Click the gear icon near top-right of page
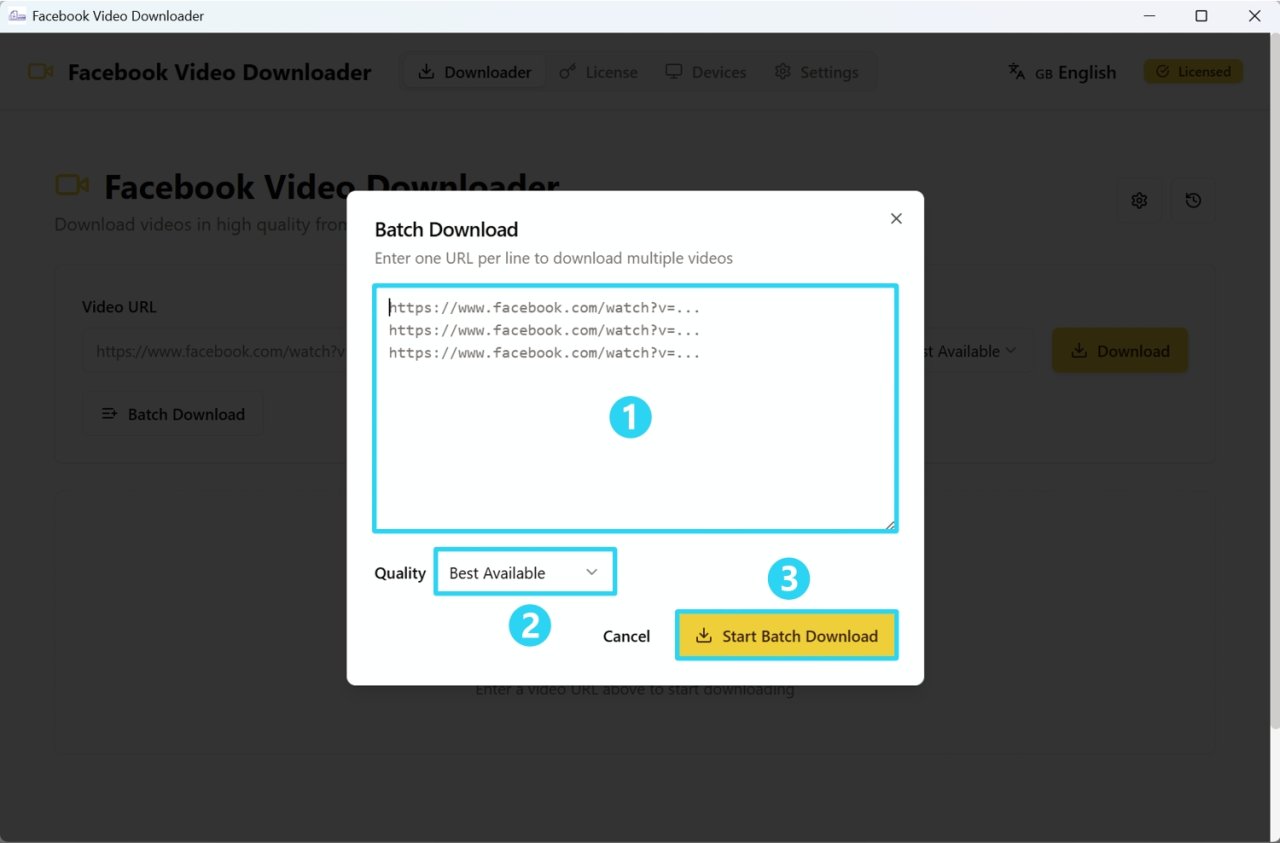 click(1139, 200)
